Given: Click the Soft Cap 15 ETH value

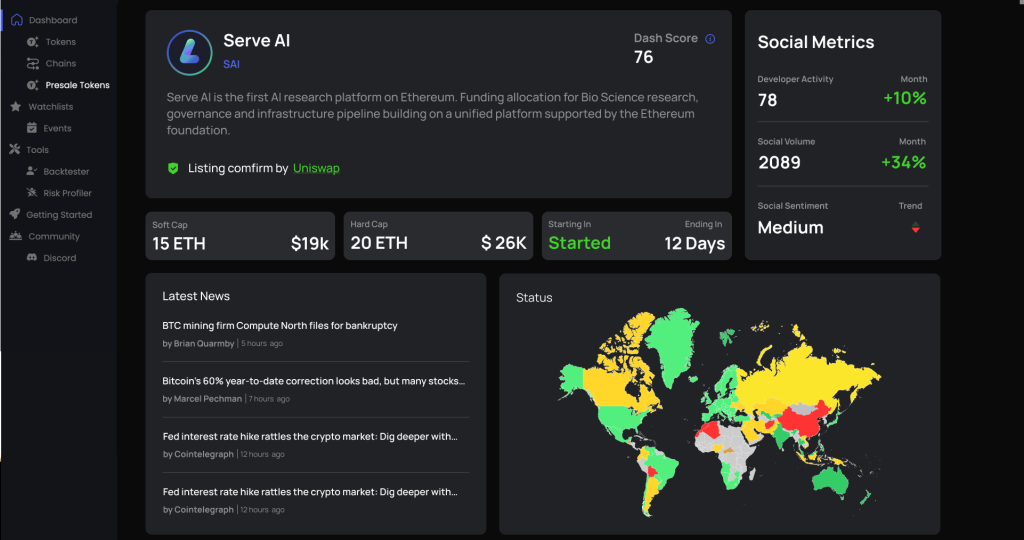Looking at the screenshot, I should coord(179,244).
